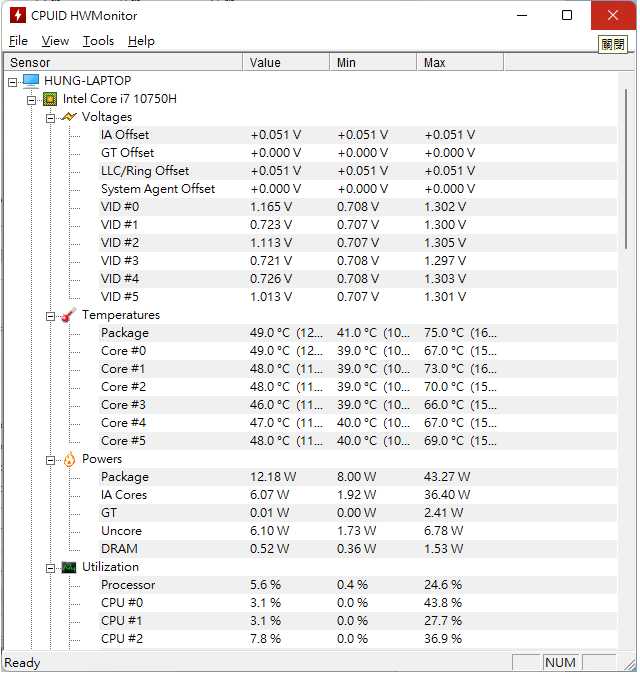Collapse the Intel Core i7 10750H node
The width and height of the screenshot is (640, 673).
[31, 100]
